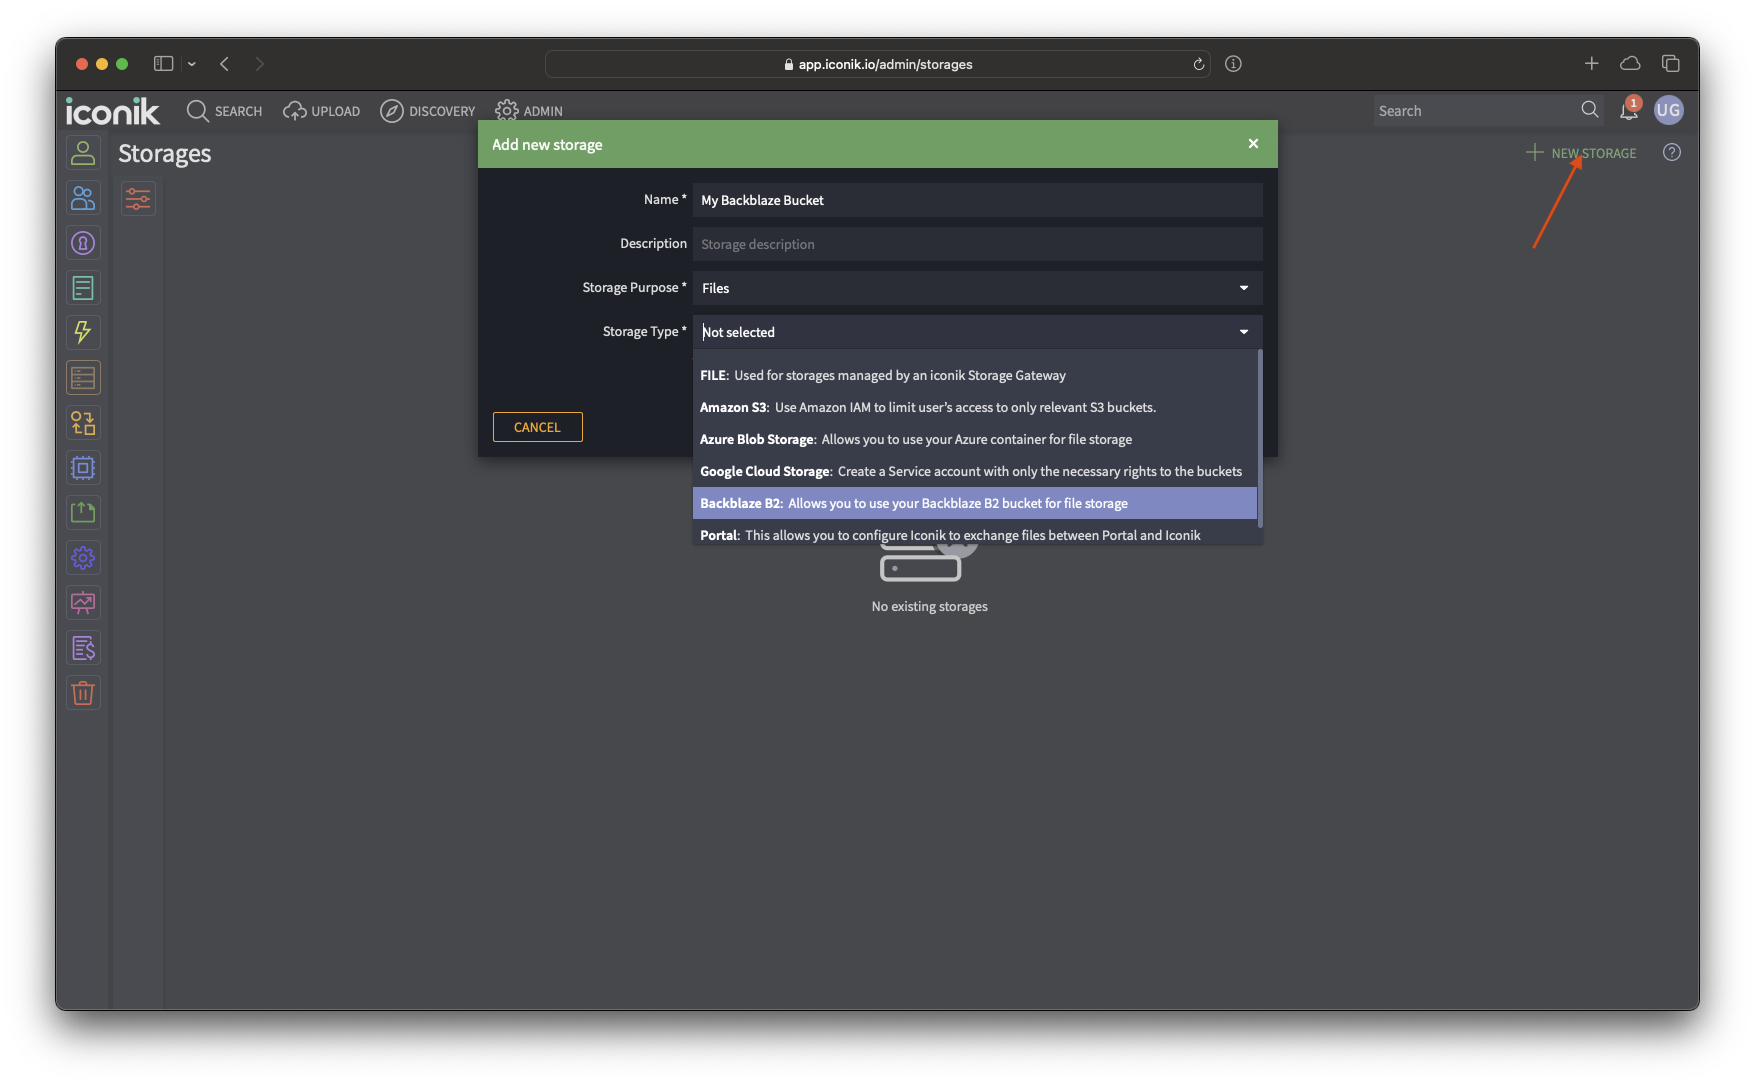The image size is (1755, 1084).
Task: Select the highlighted Storages icon in the sidebar
Action: click(x=83, y=378)
